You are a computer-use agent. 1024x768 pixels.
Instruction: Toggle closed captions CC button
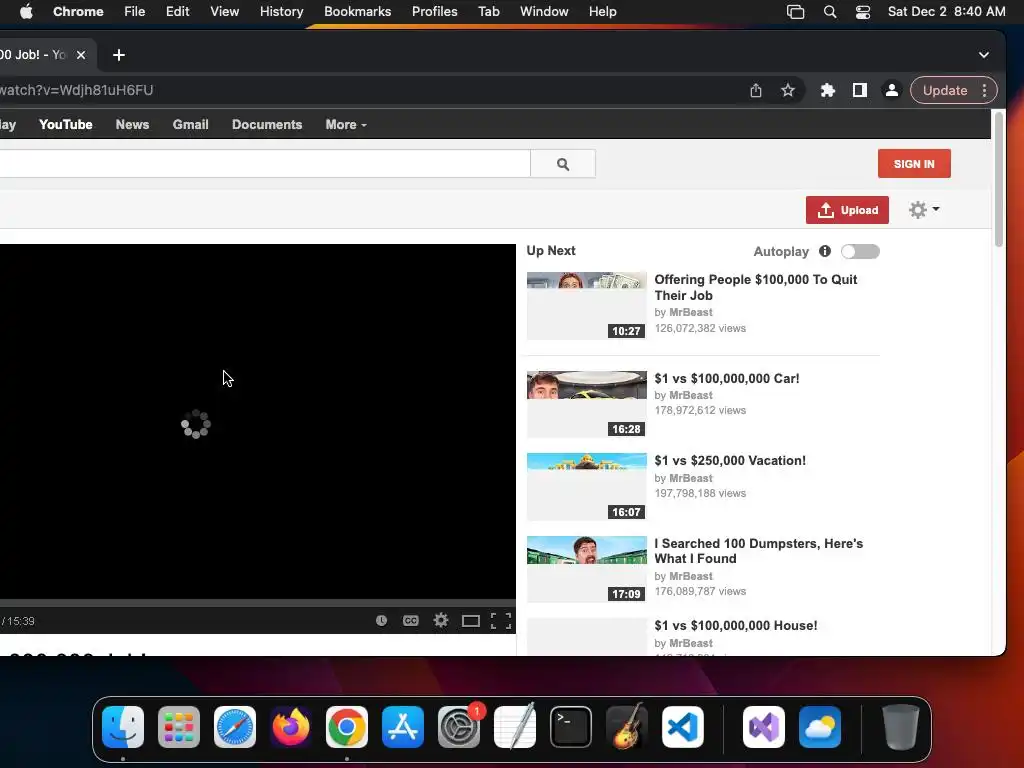click(411, 620)
